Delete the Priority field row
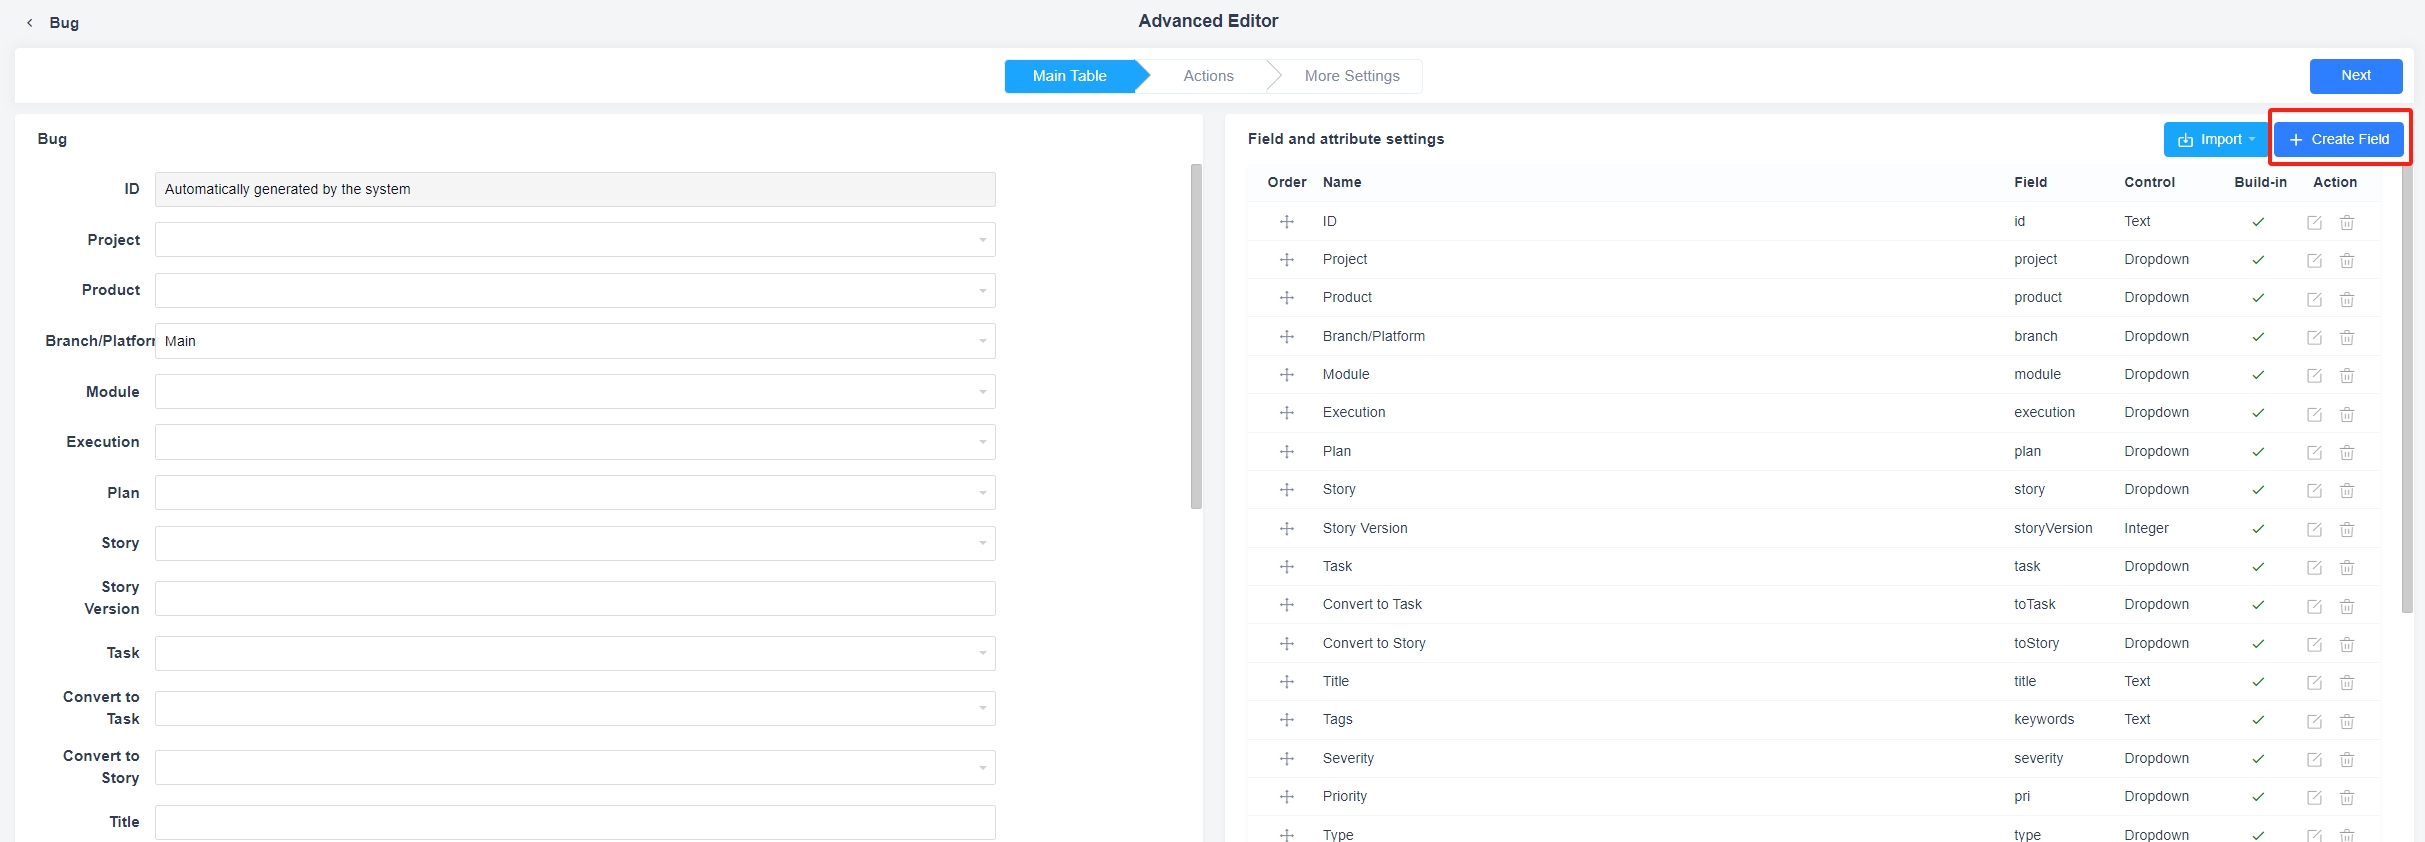 point(2347,798)
